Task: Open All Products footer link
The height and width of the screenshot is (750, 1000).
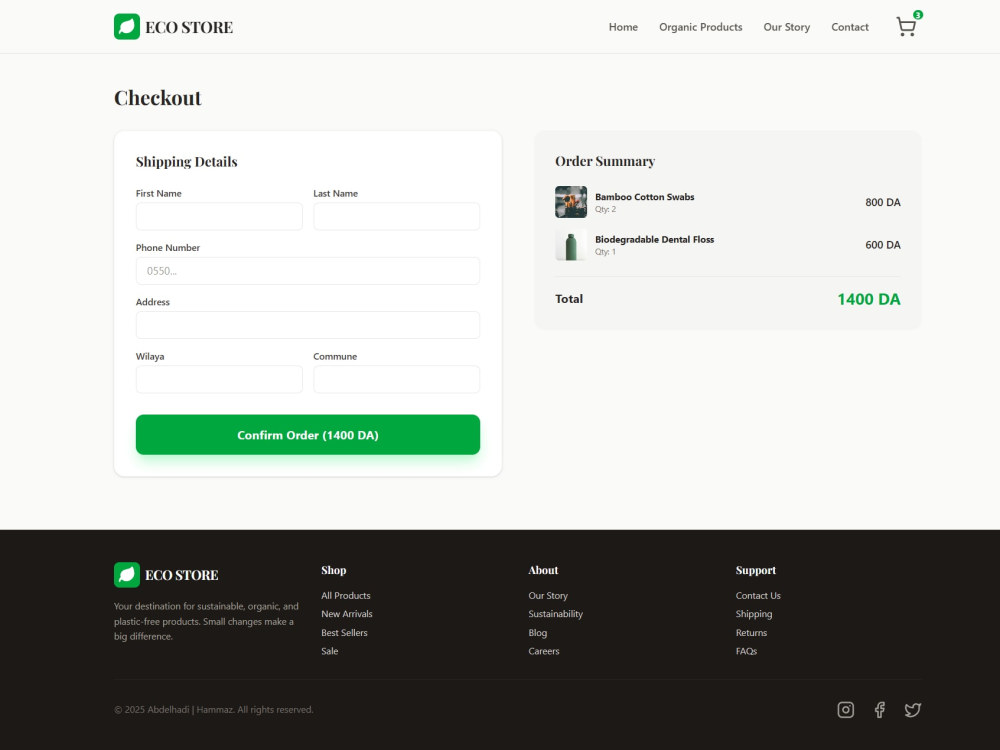Action: tap(346, 596)
